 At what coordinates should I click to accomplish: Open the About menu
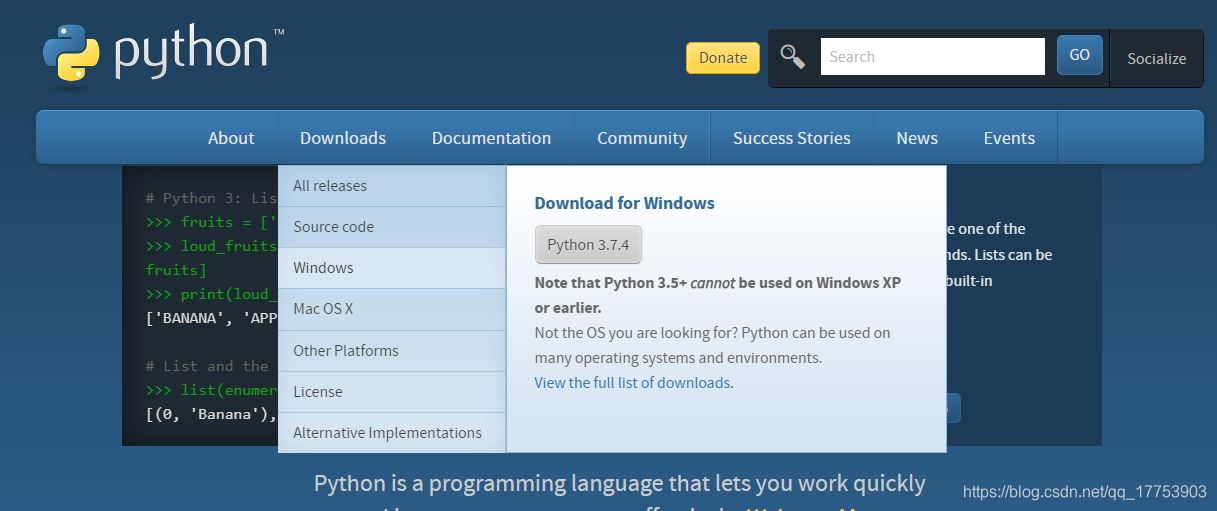click(231, 138)
